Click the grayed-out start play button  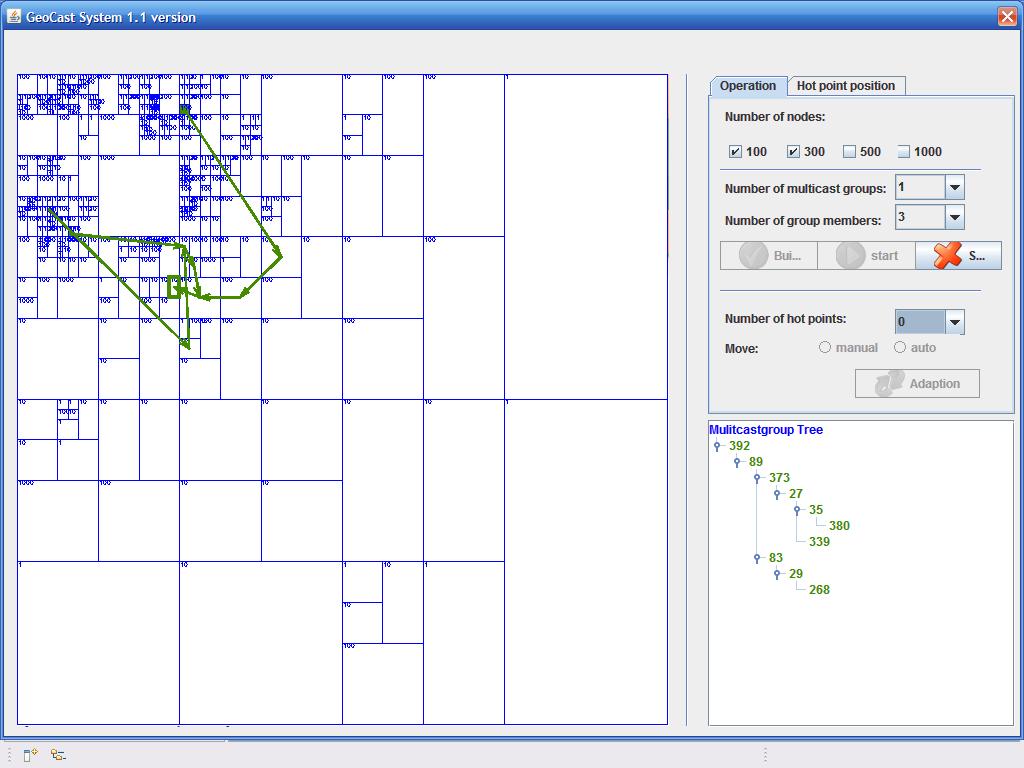click(866, 255)
